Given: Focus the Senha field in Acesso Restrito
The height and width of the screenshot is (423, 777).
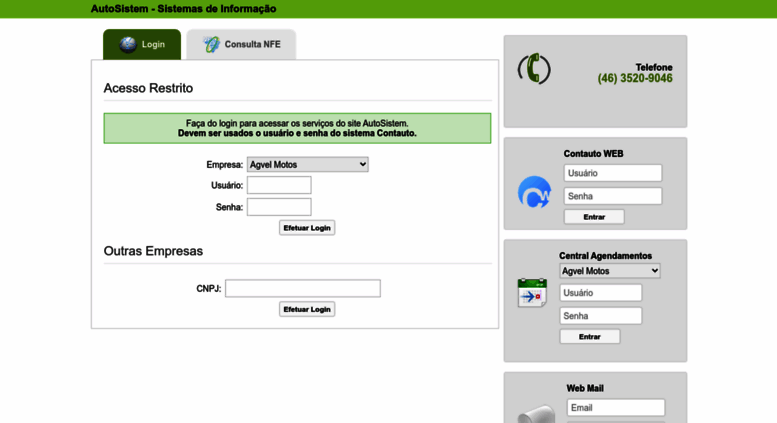Looking at the screenshot, I should [279, 207].
